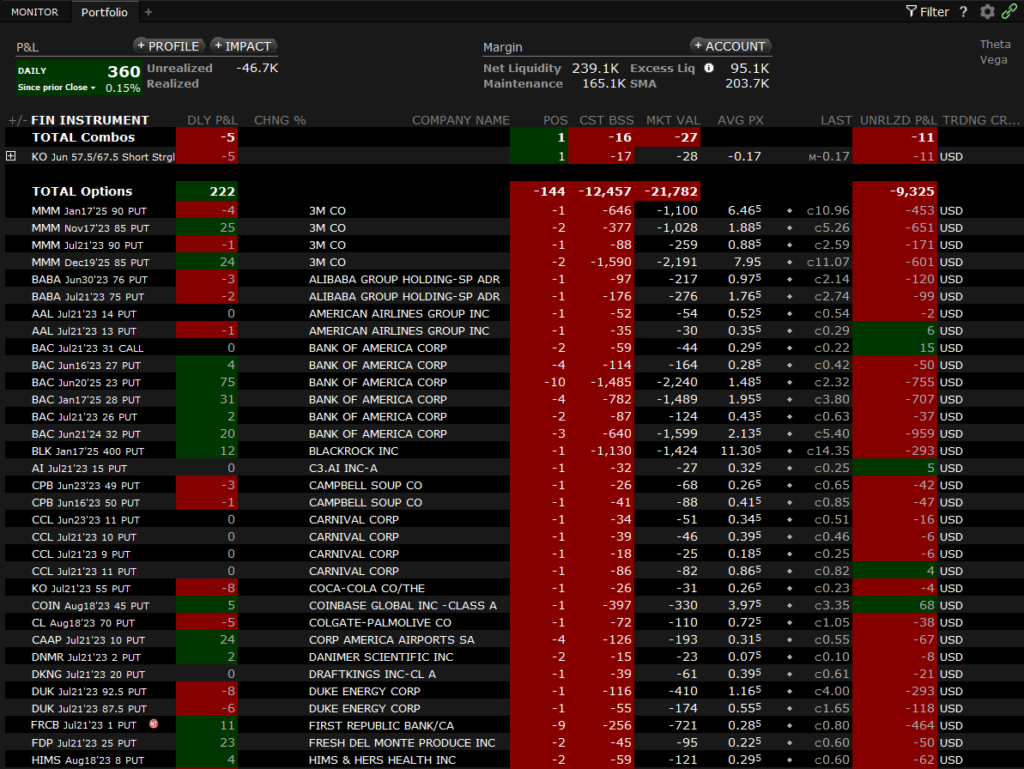
Task: Open the settings gear icon
Action: point(988,12)
